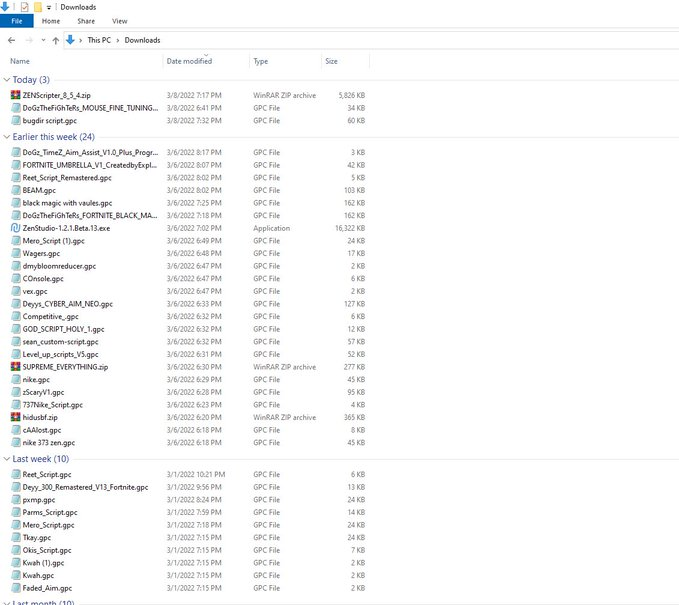Go up one folder level arrow
The width and height of the screenshot is (679, 605).
pos(55,40)
